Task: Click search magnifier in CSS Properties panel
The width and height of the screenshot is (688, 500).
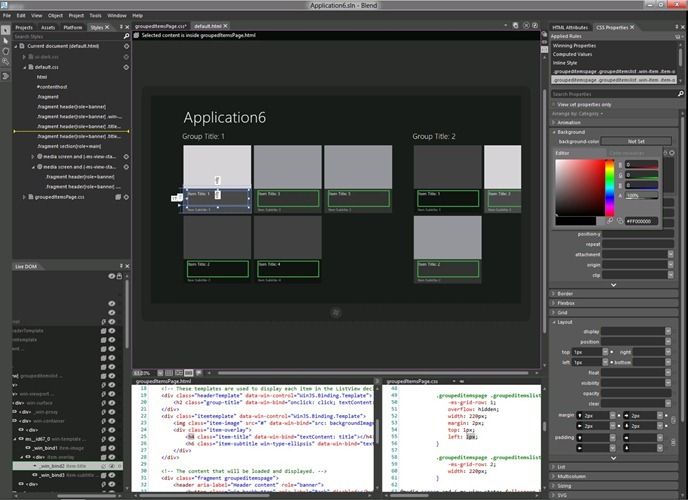Action: click(x=680, y=94)
